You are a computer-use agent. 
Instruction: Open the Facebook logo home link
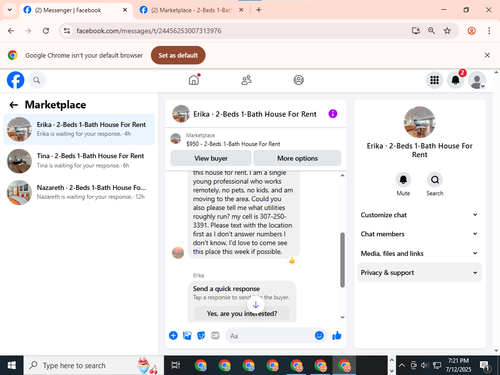(x=16, y=80)
